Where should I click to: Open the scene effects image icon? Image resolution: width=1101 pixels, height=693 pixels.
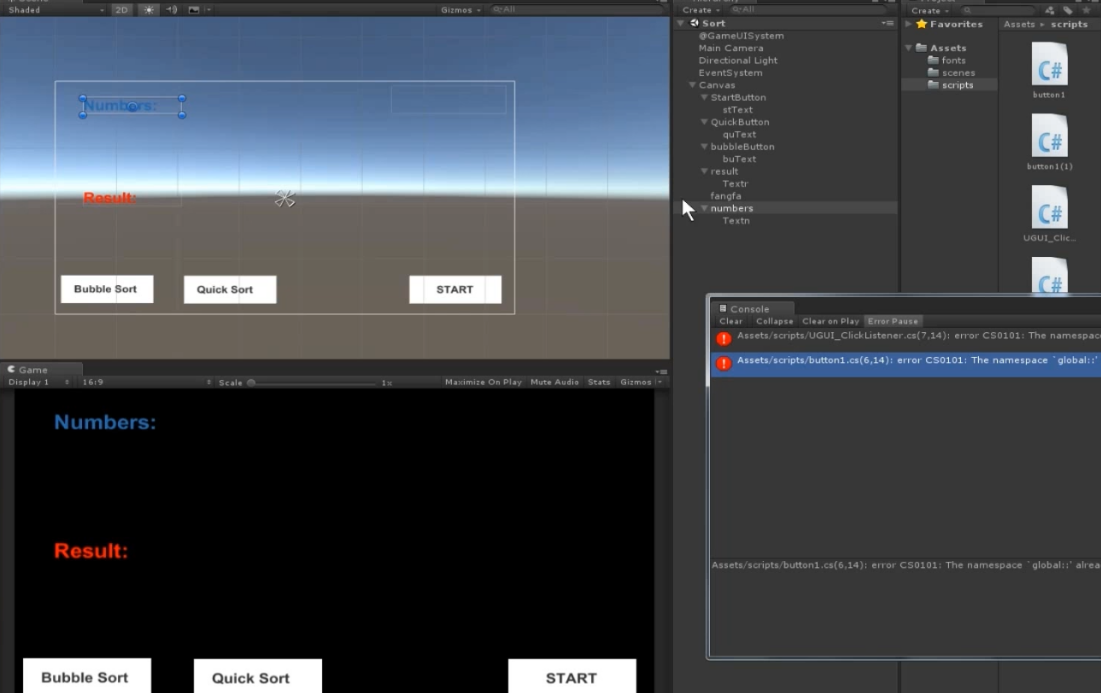point(194,10)
